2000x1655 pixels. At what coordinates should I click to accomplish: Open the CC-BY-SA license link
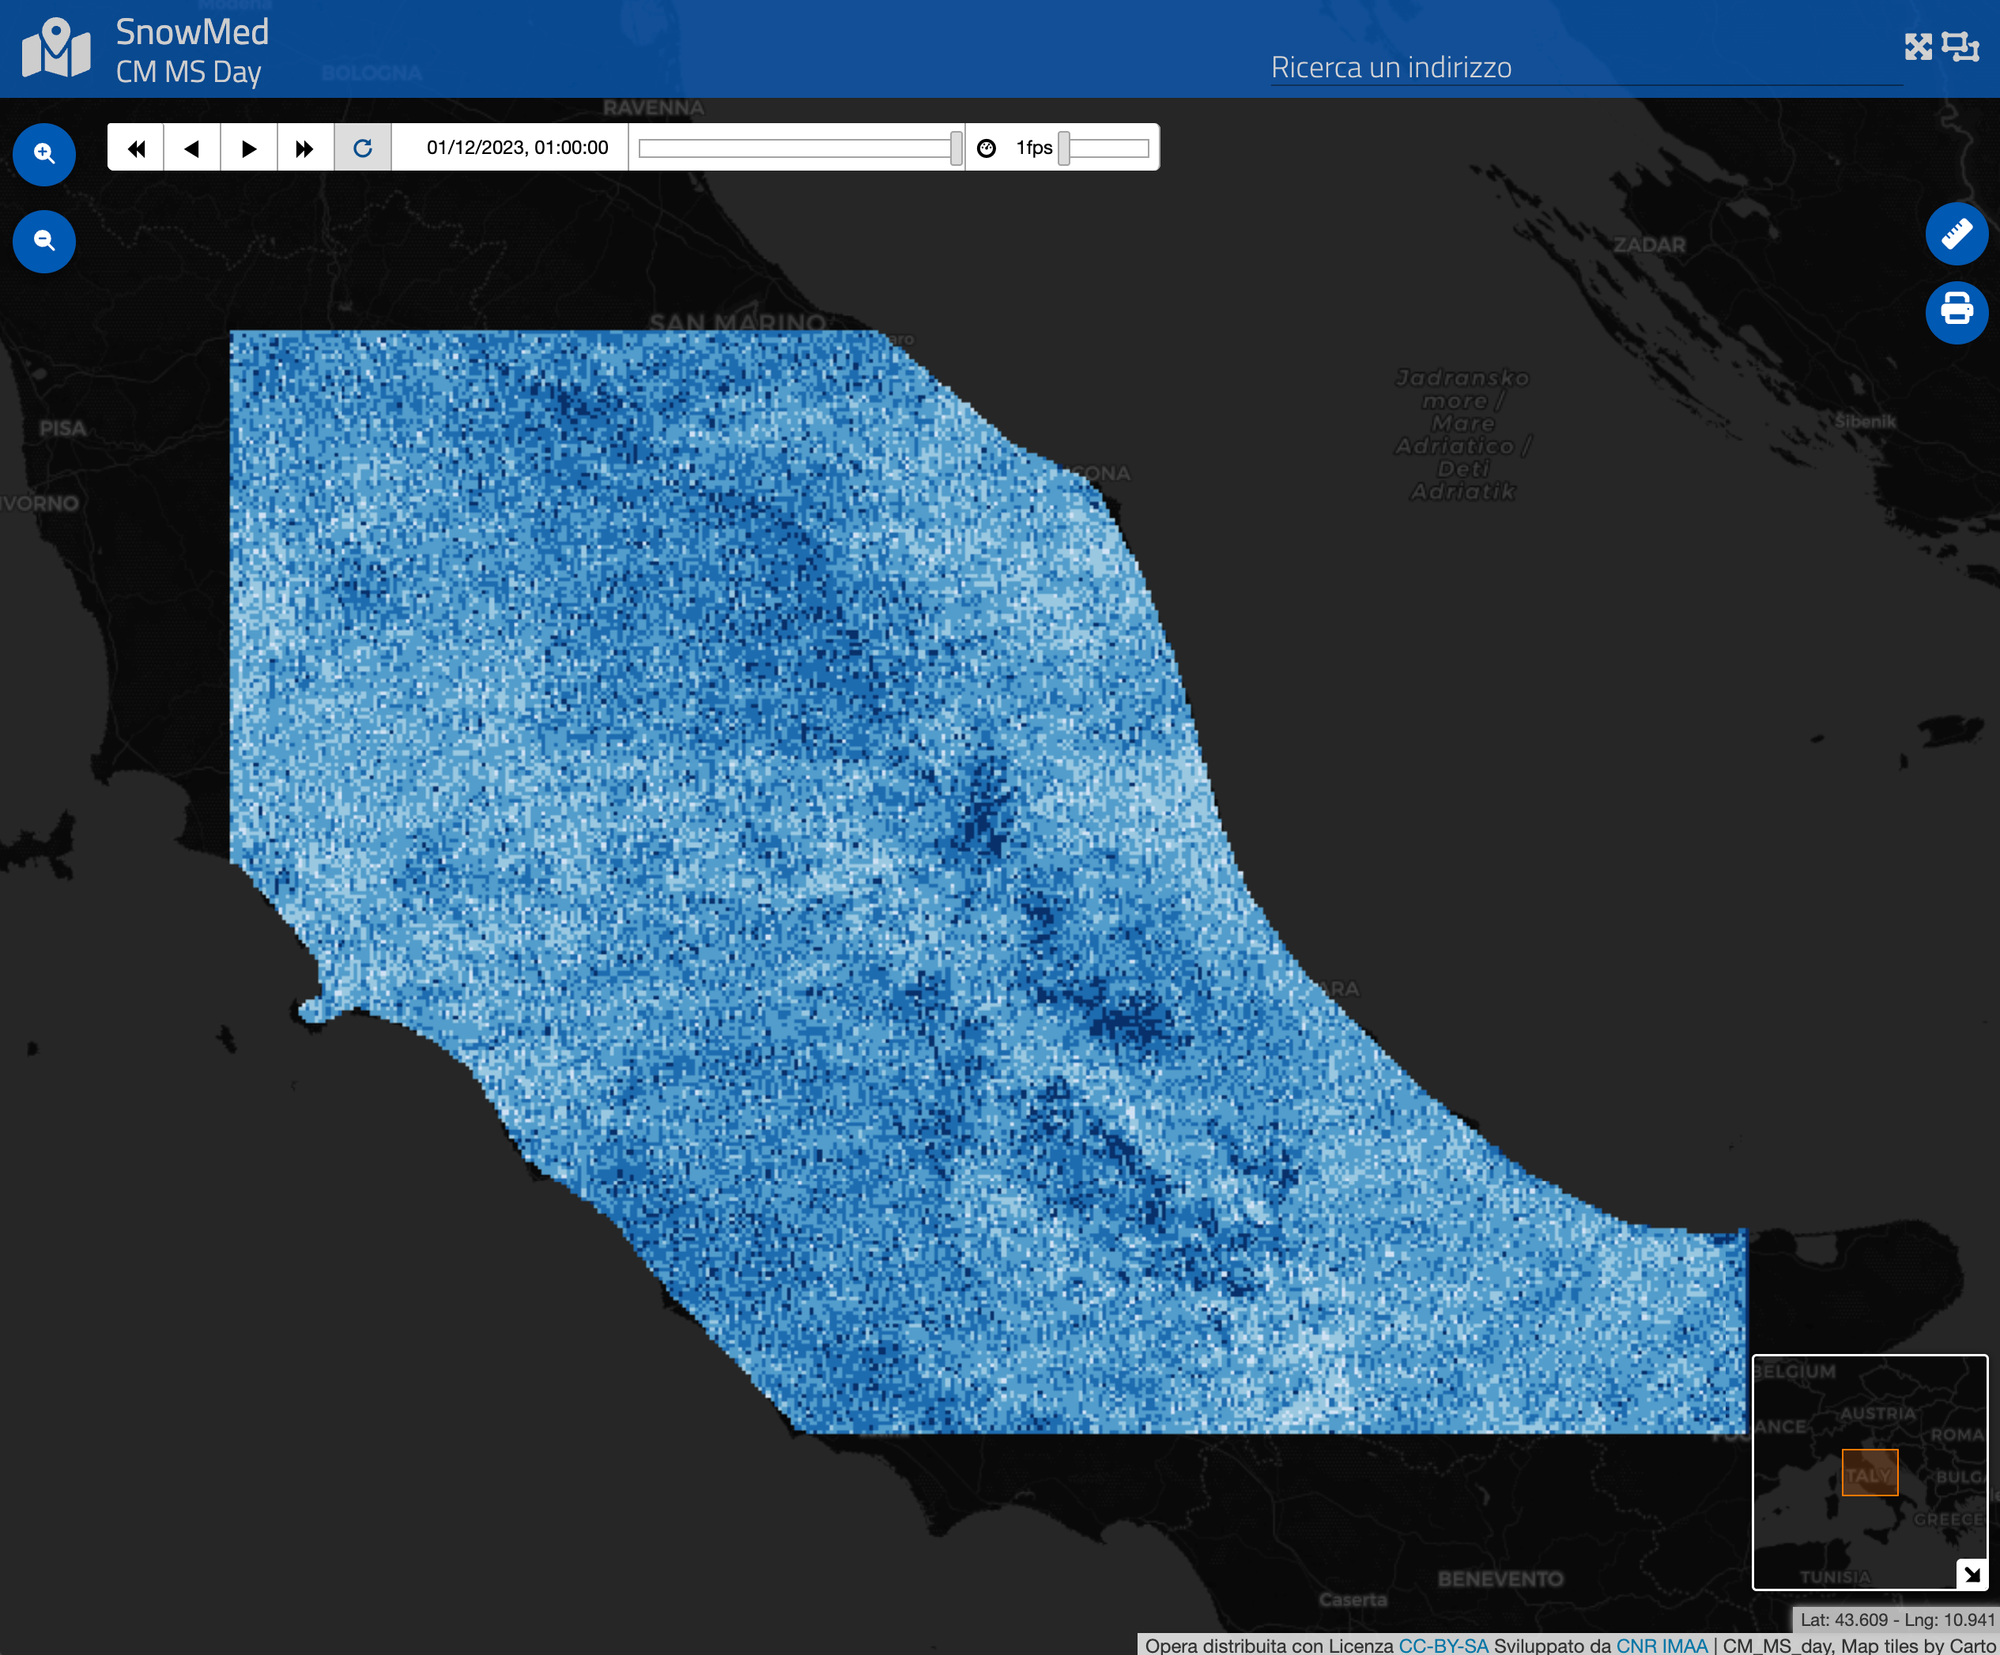pos(1443,1645)
